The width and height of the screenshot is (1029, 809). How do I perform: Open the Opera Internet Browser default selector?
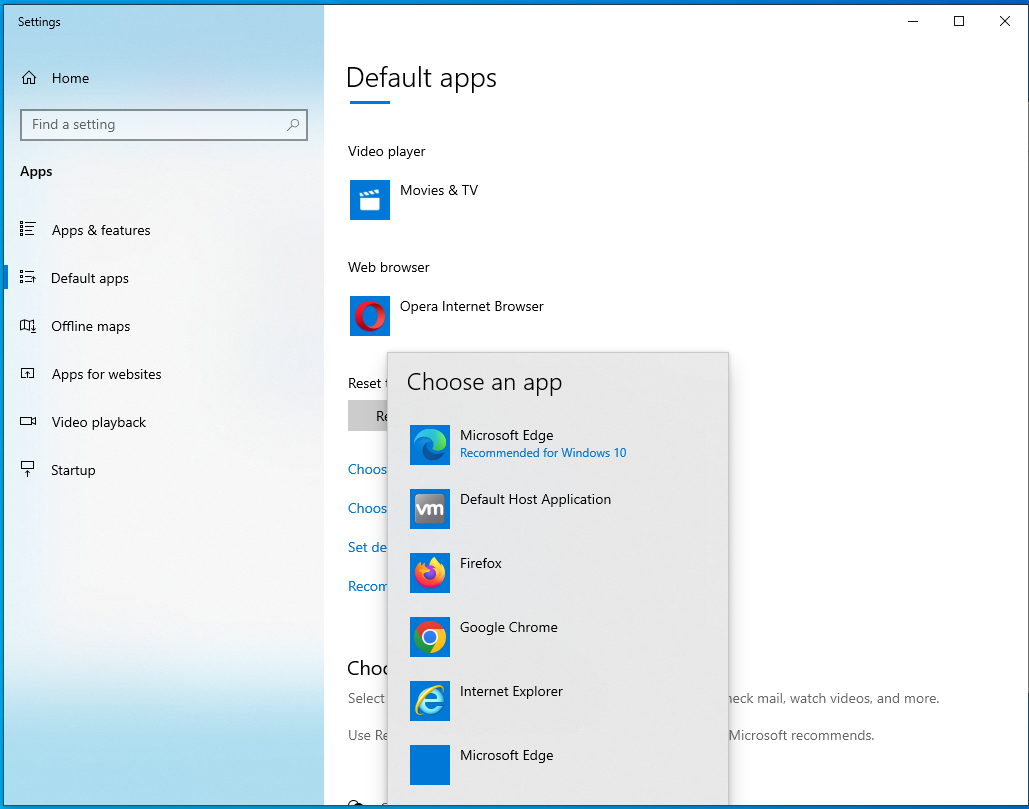coord(472,307)
